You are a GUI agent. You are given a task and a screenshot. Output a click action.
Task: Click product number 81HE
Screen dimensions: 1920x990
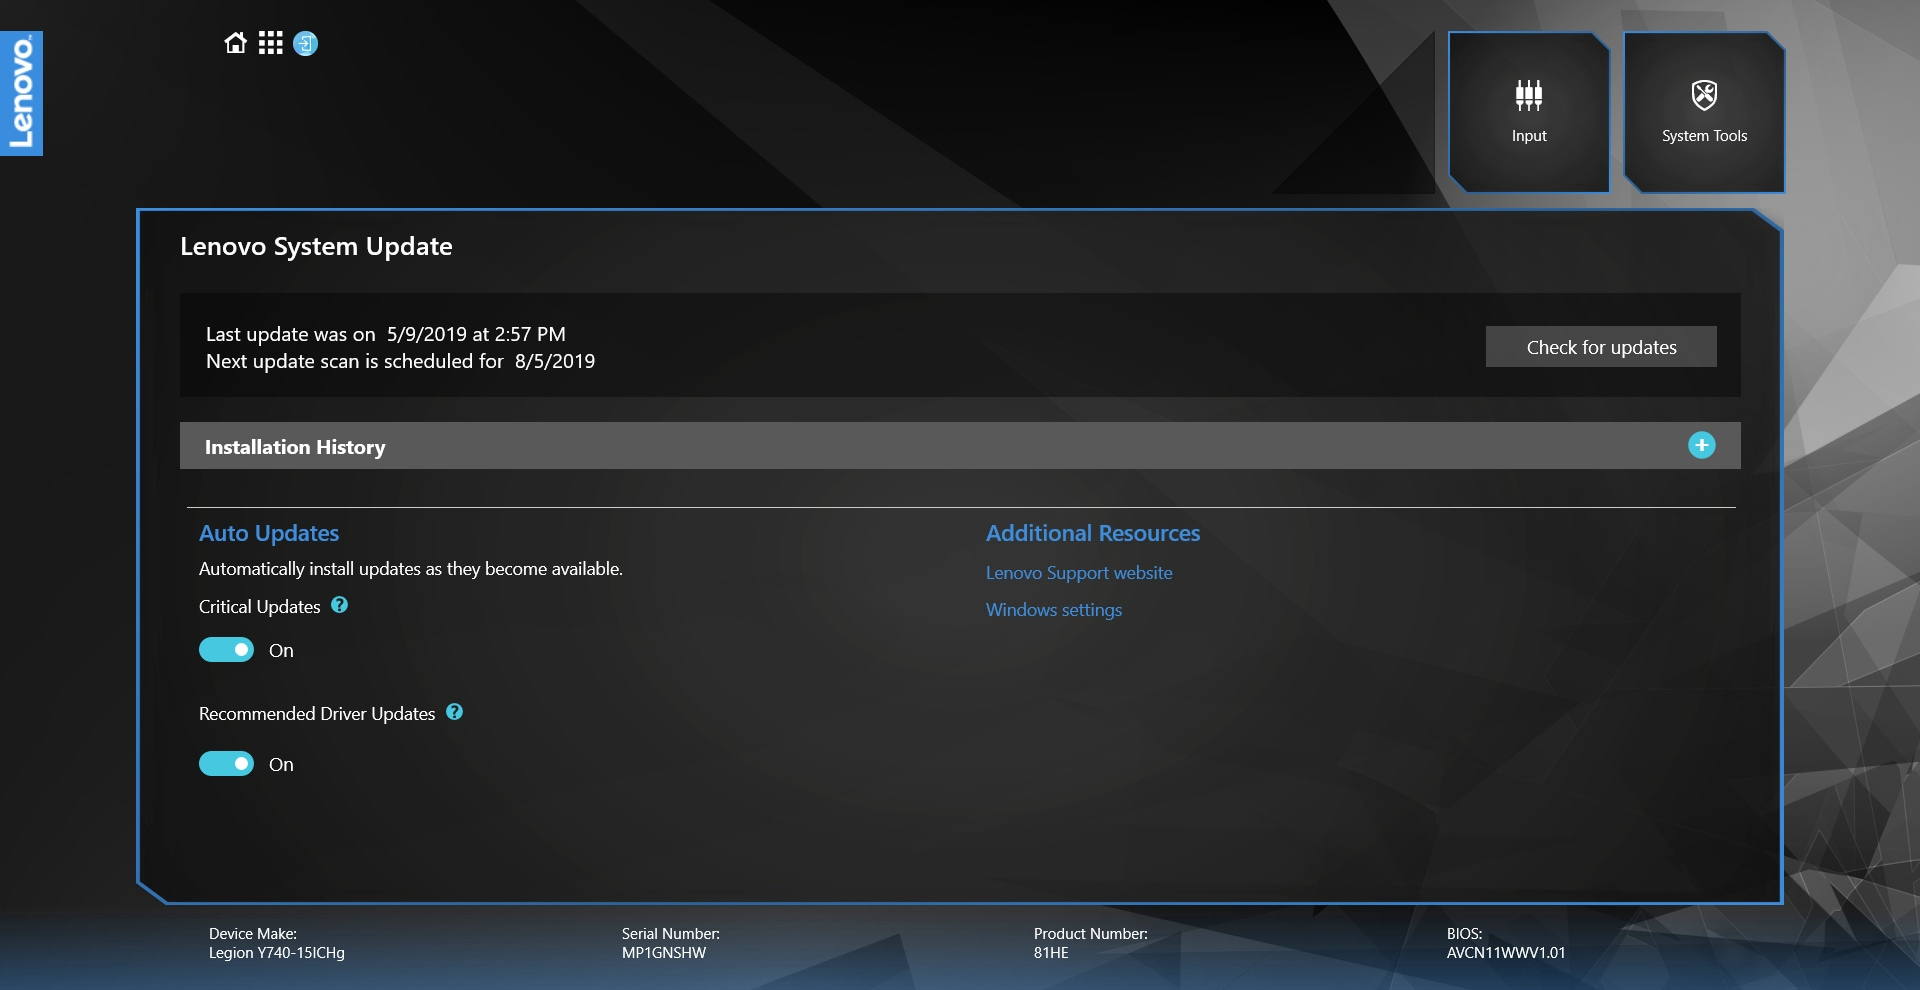1051,953
